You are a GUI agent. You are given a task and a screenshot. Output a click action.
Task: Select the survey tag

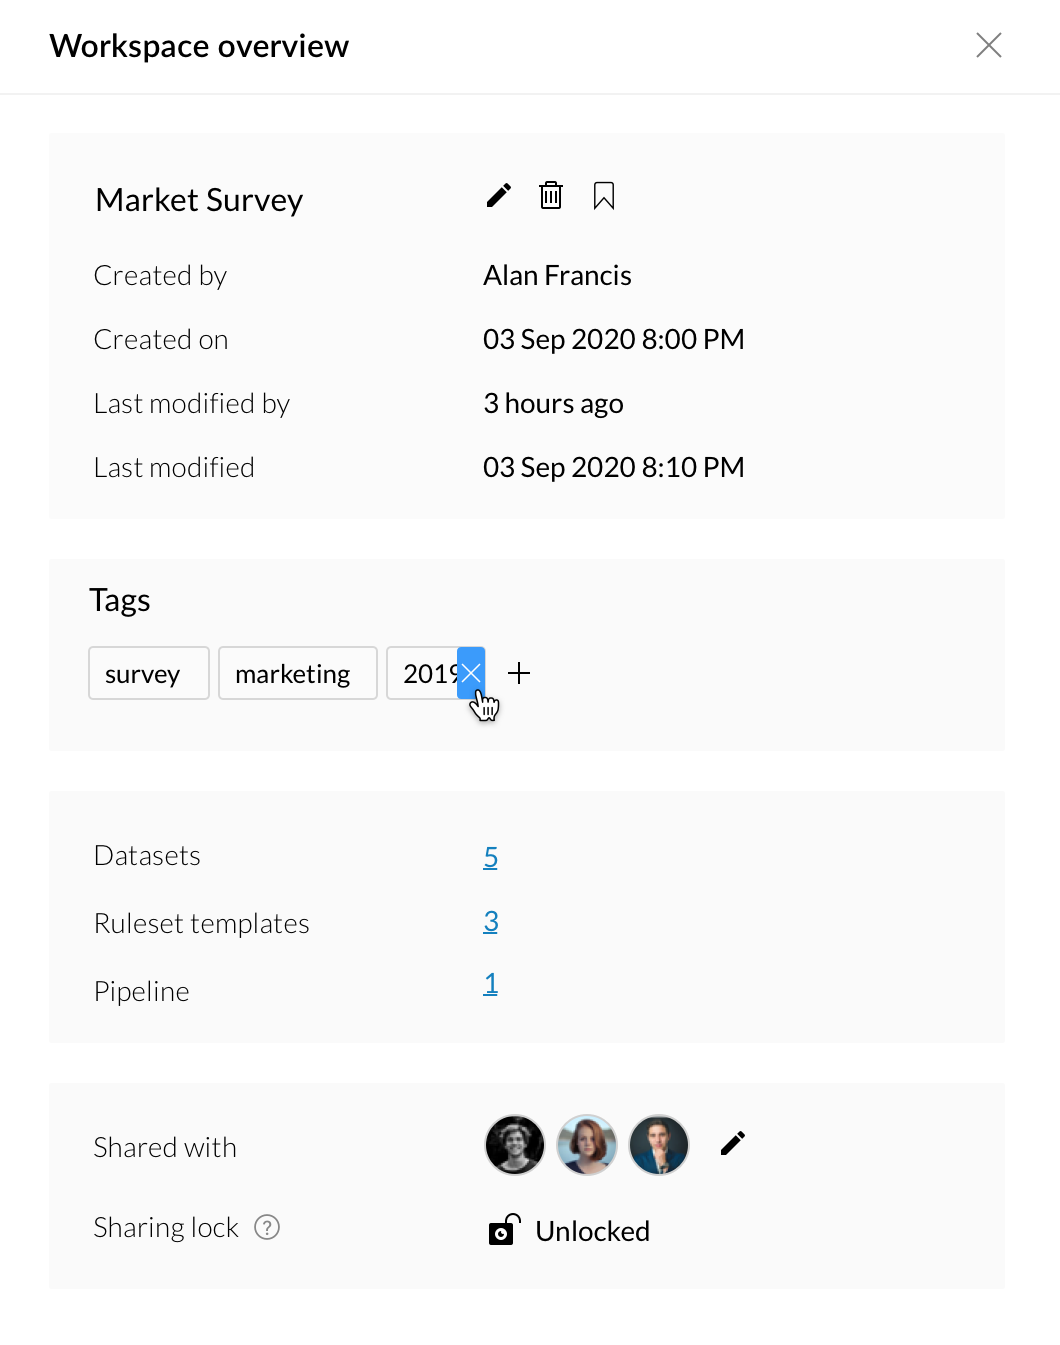pyautogui.click(x=148, y=673)
